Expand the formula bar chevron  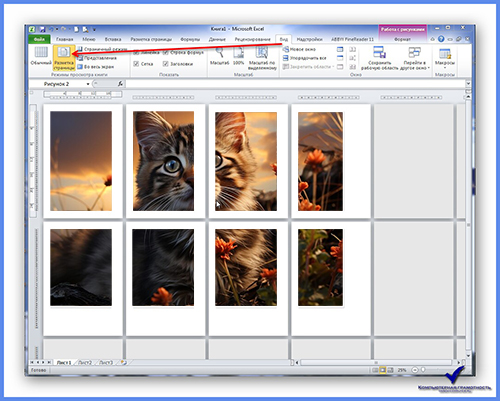coord(468,84)
